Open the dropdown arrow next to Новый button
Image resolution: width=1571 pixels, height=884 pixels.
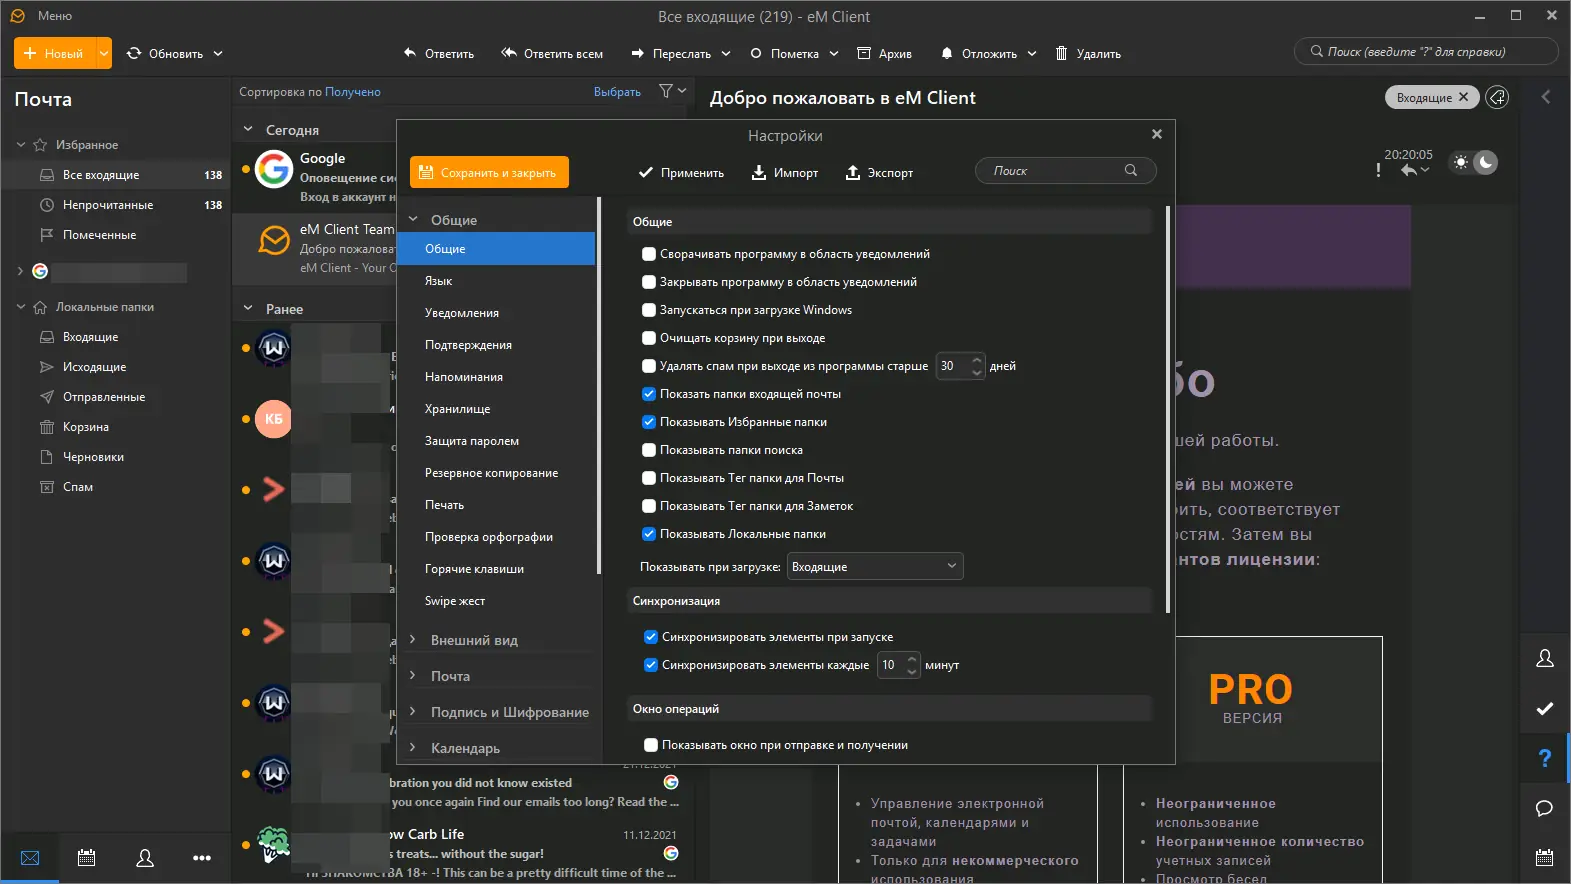(x=104, y=53)
